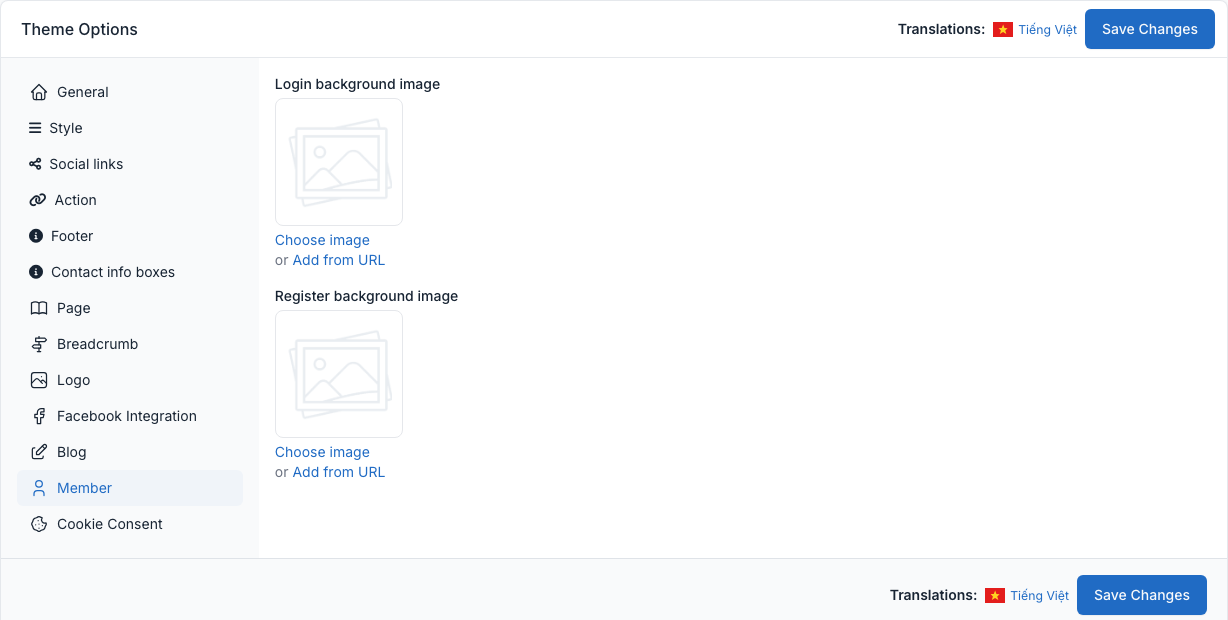This screenshot has width=1228, height=620.
Task: Open the Blog options
Action: 130,452
